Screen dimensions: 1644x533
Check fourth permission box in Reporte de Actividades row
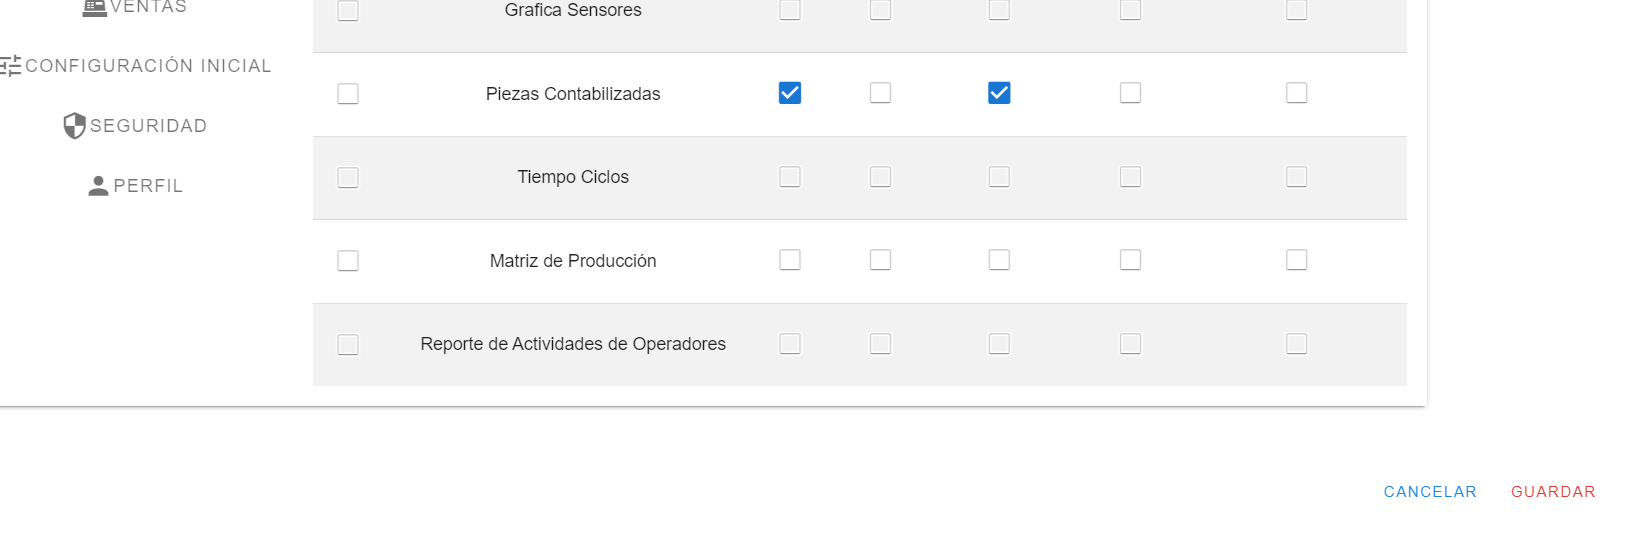1130,344
